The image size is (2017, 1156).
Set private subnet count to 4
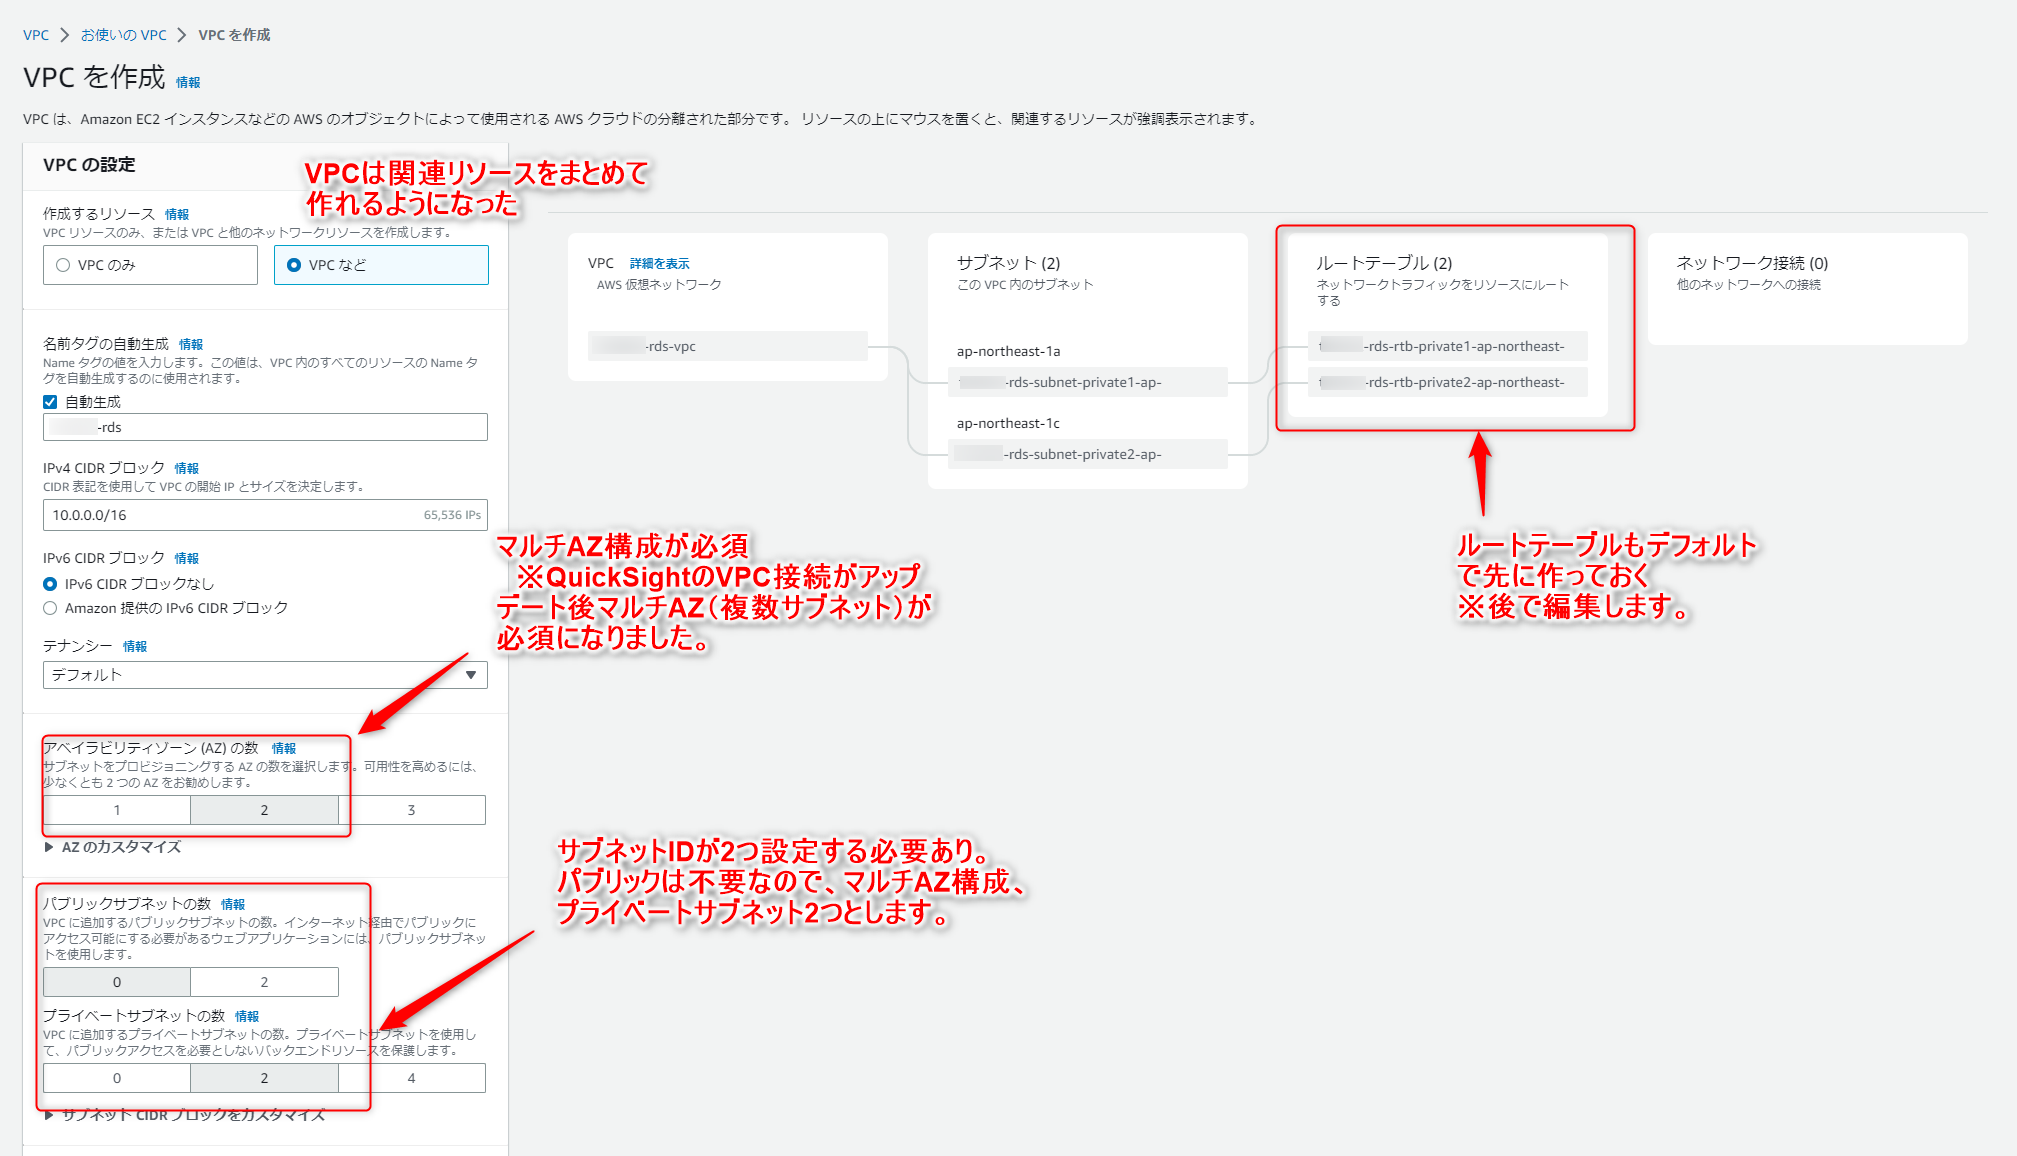pyautogui.click(x=412, y=1078)
